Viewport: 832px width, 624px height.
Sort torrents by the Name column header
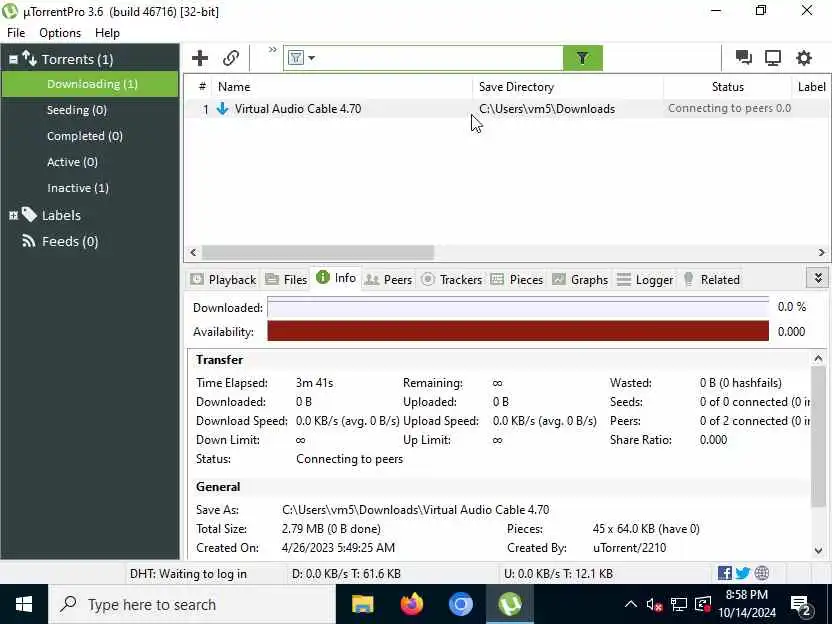click(342, 86)
